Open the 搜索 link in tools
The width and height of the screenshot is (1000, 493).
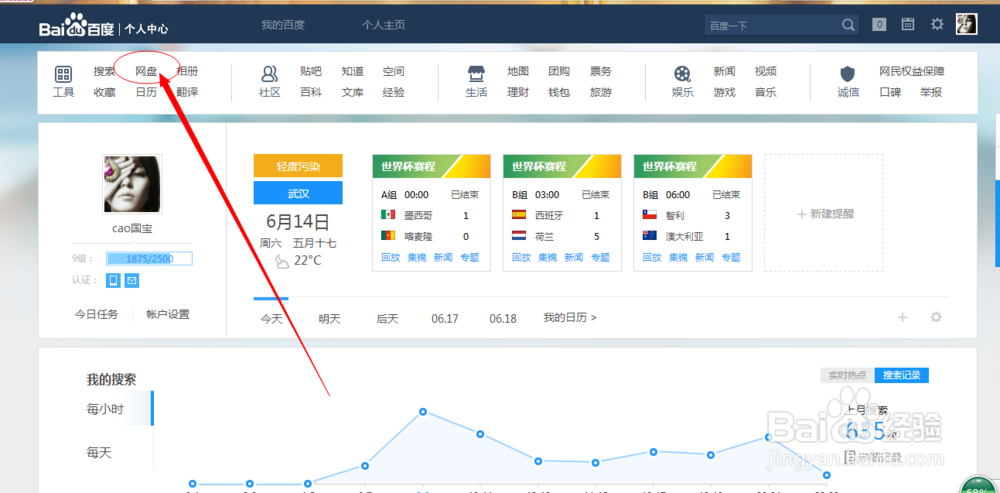click(104, 71)
